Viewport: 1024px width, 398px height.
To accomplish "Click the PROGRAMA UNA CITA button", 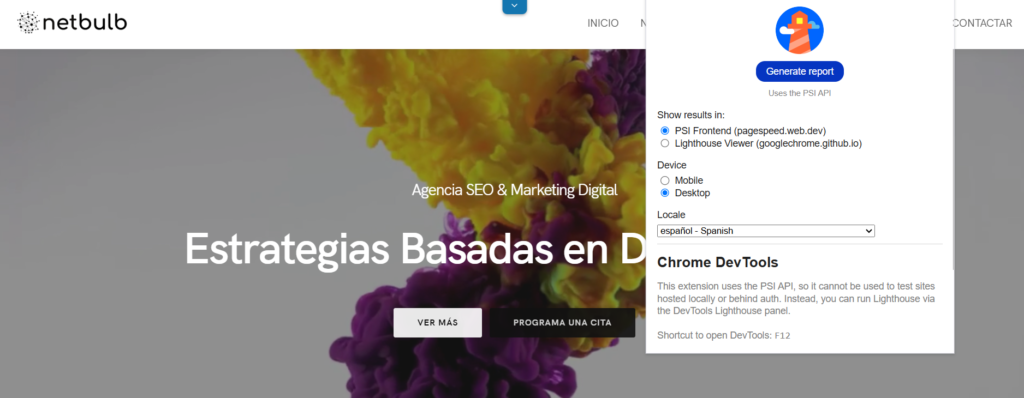I will (x=562, y=323).
